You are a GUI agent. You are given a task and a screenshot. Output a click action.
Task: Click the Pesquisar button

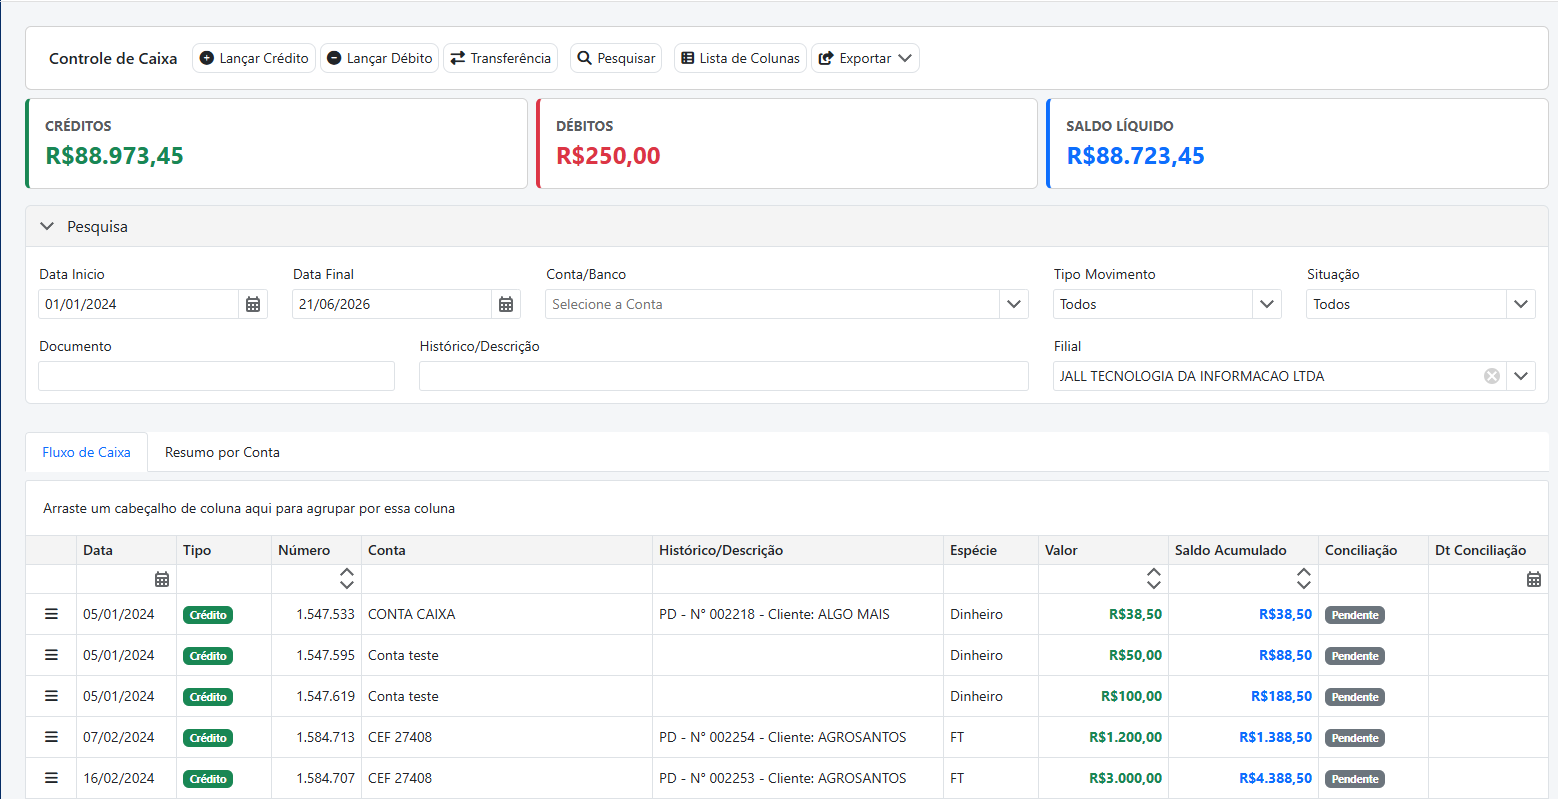pos(616,58)
